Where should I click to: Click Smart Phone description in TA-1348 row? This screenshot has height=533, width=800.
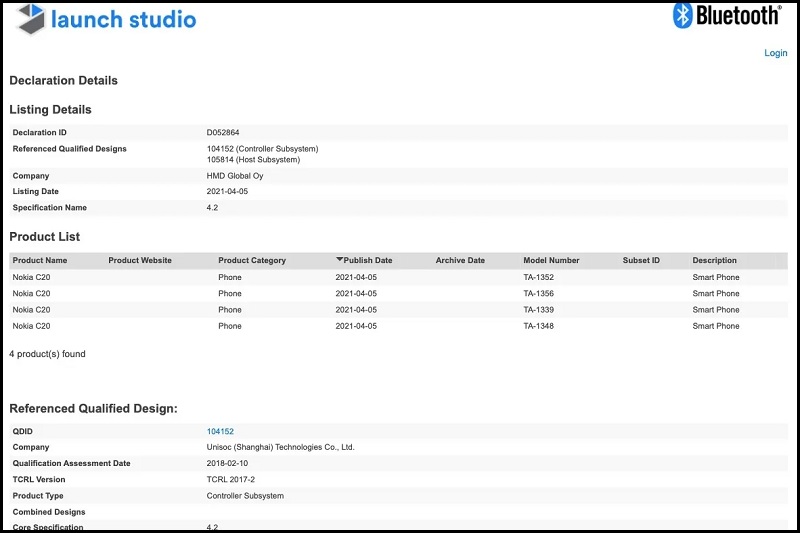(x=716, y=326)
